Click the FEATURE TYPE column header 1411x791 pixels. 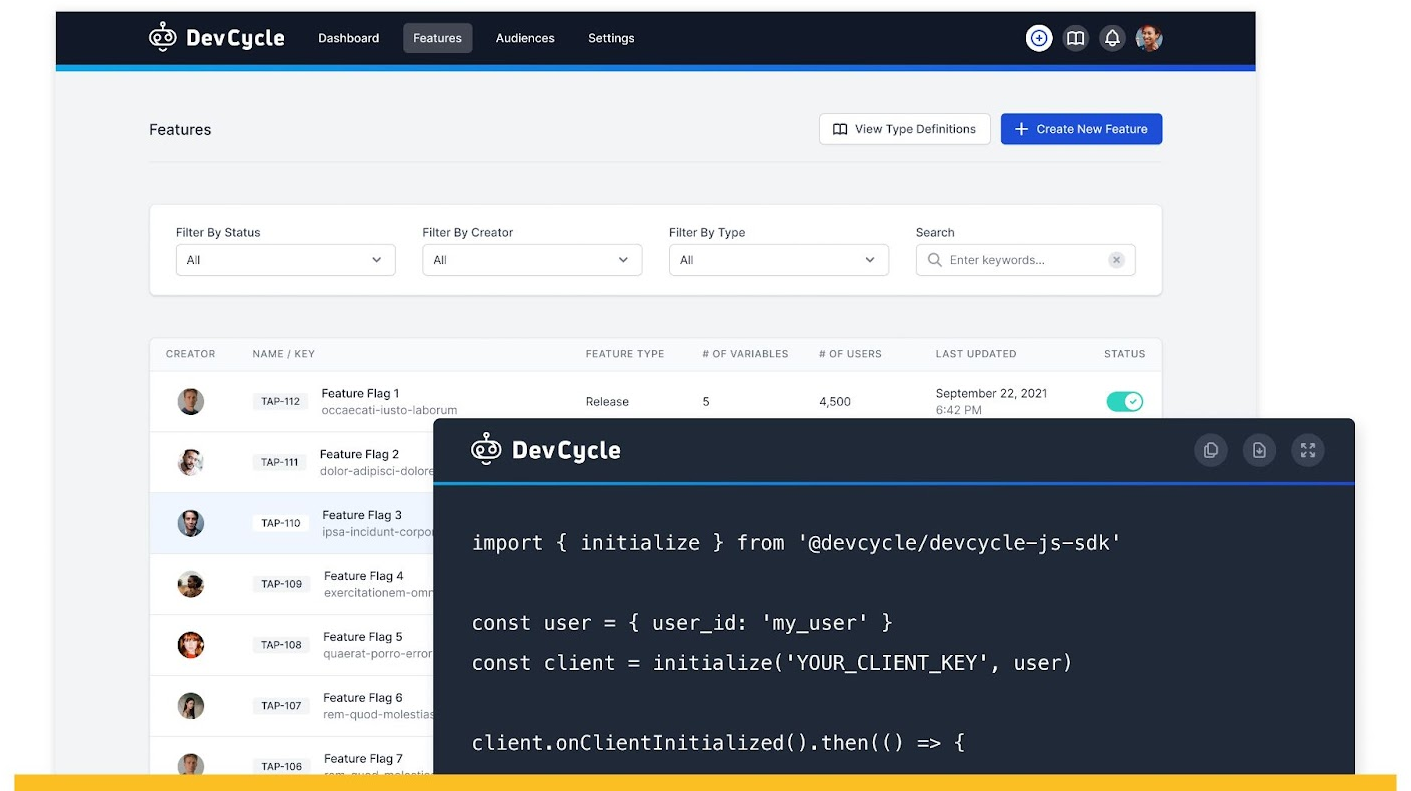625,354
